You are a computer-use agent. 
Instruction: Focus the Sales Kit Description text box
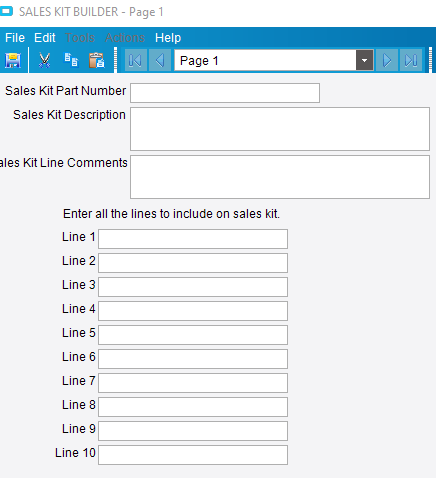click(280, 129)
